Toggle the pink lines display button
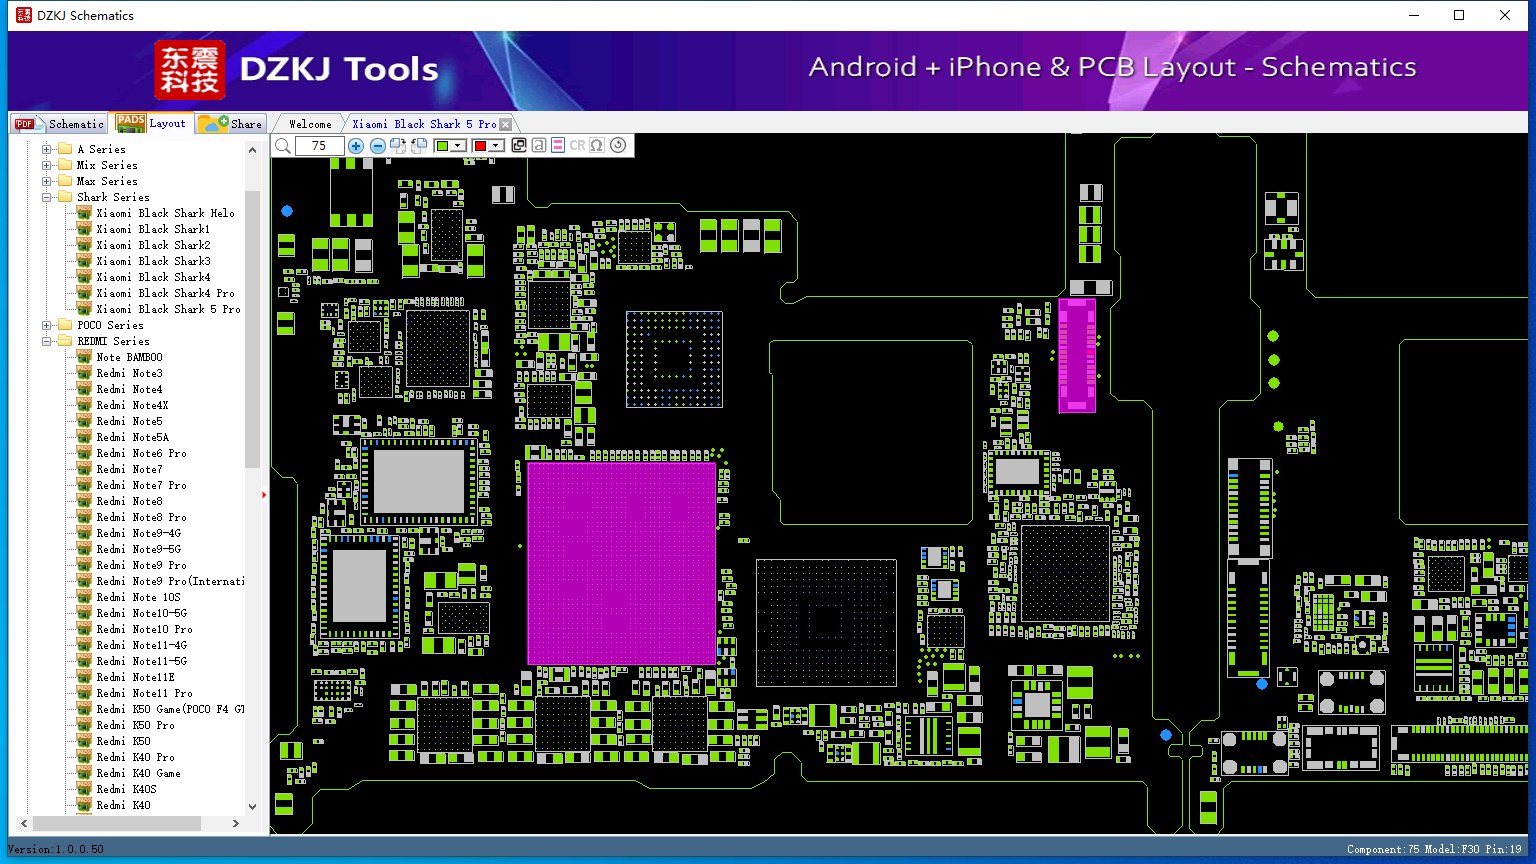 click(x=558, y=146)
